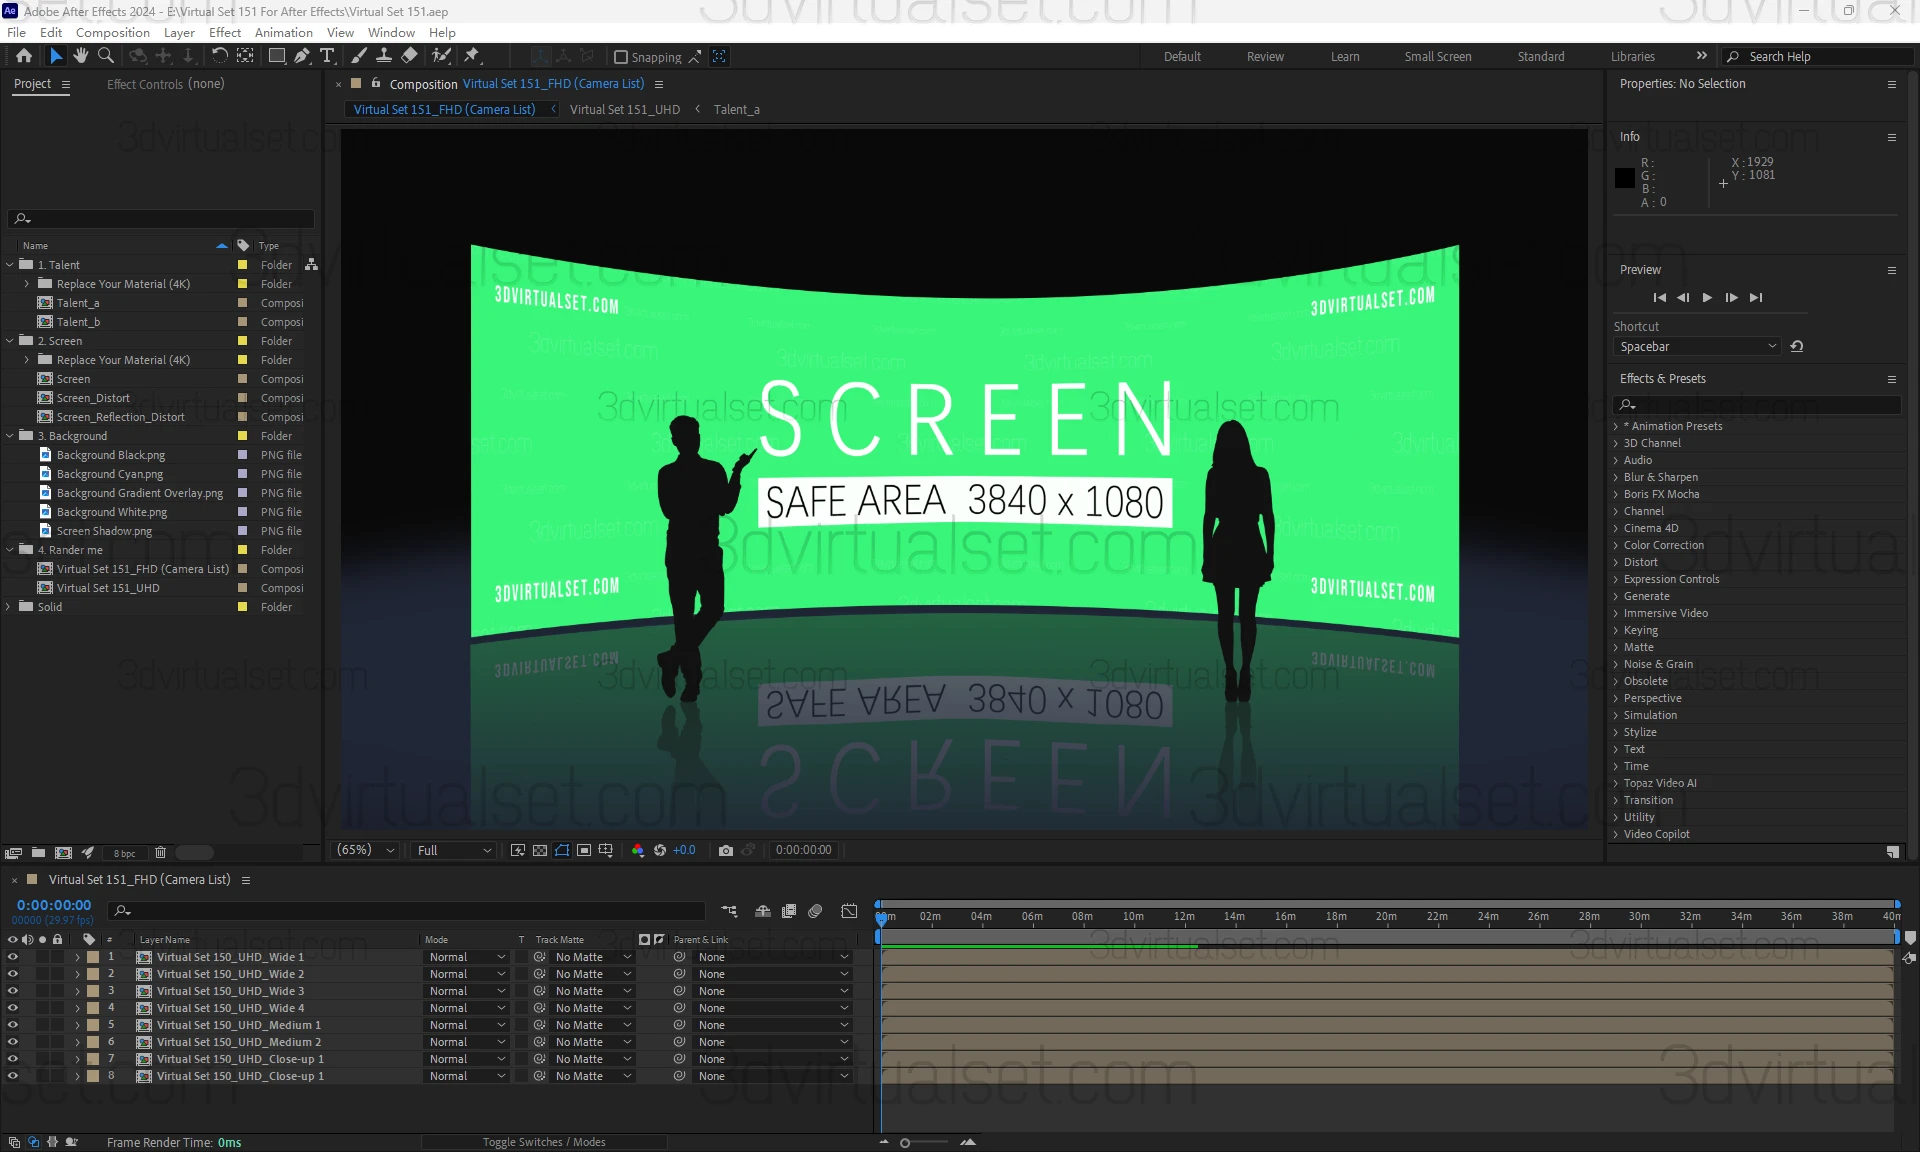Open the Animation menu

[283, 32]
